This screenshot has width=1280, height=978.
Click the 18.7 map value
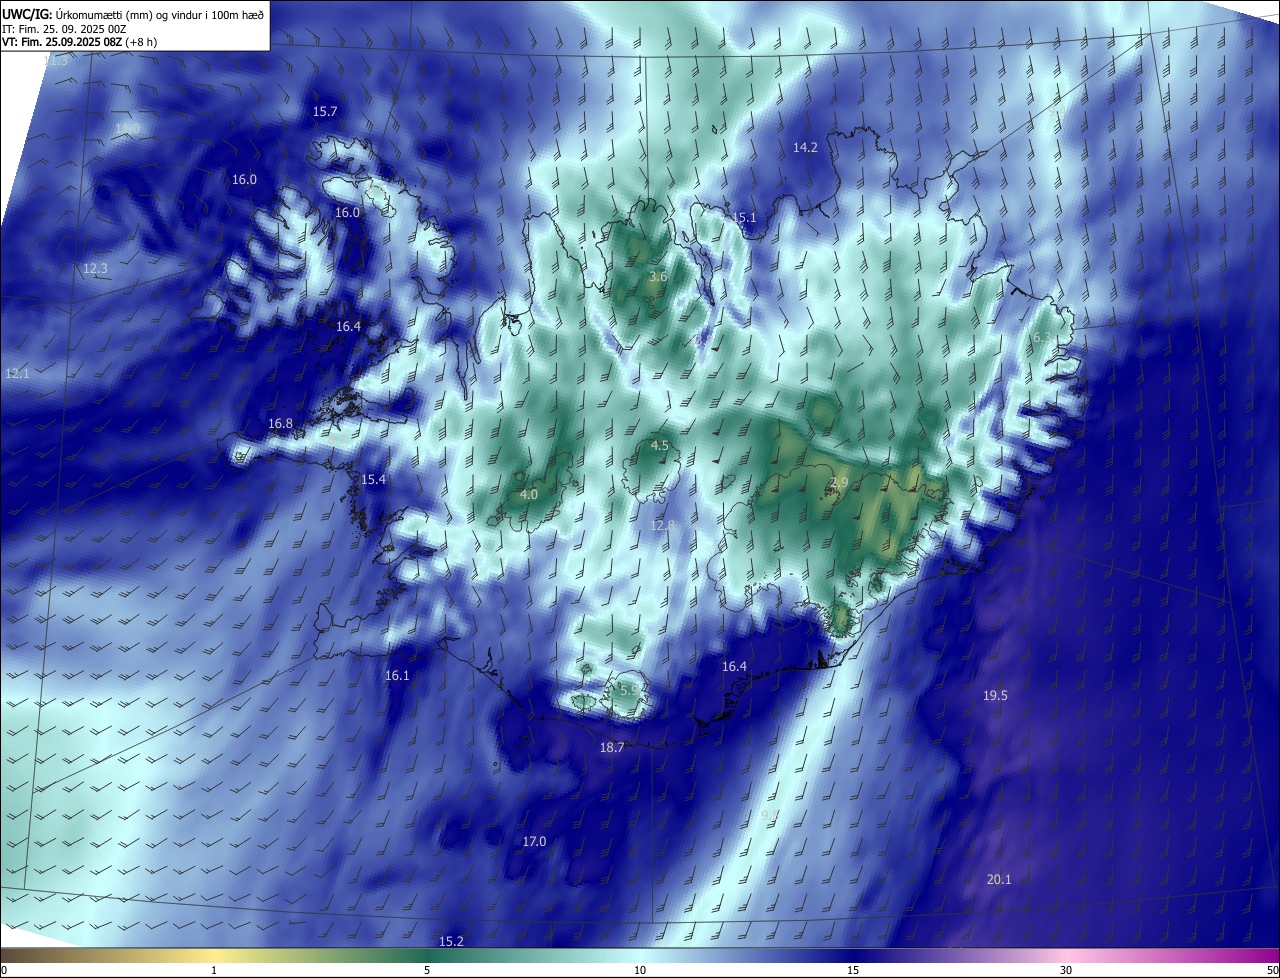point(612,748)
